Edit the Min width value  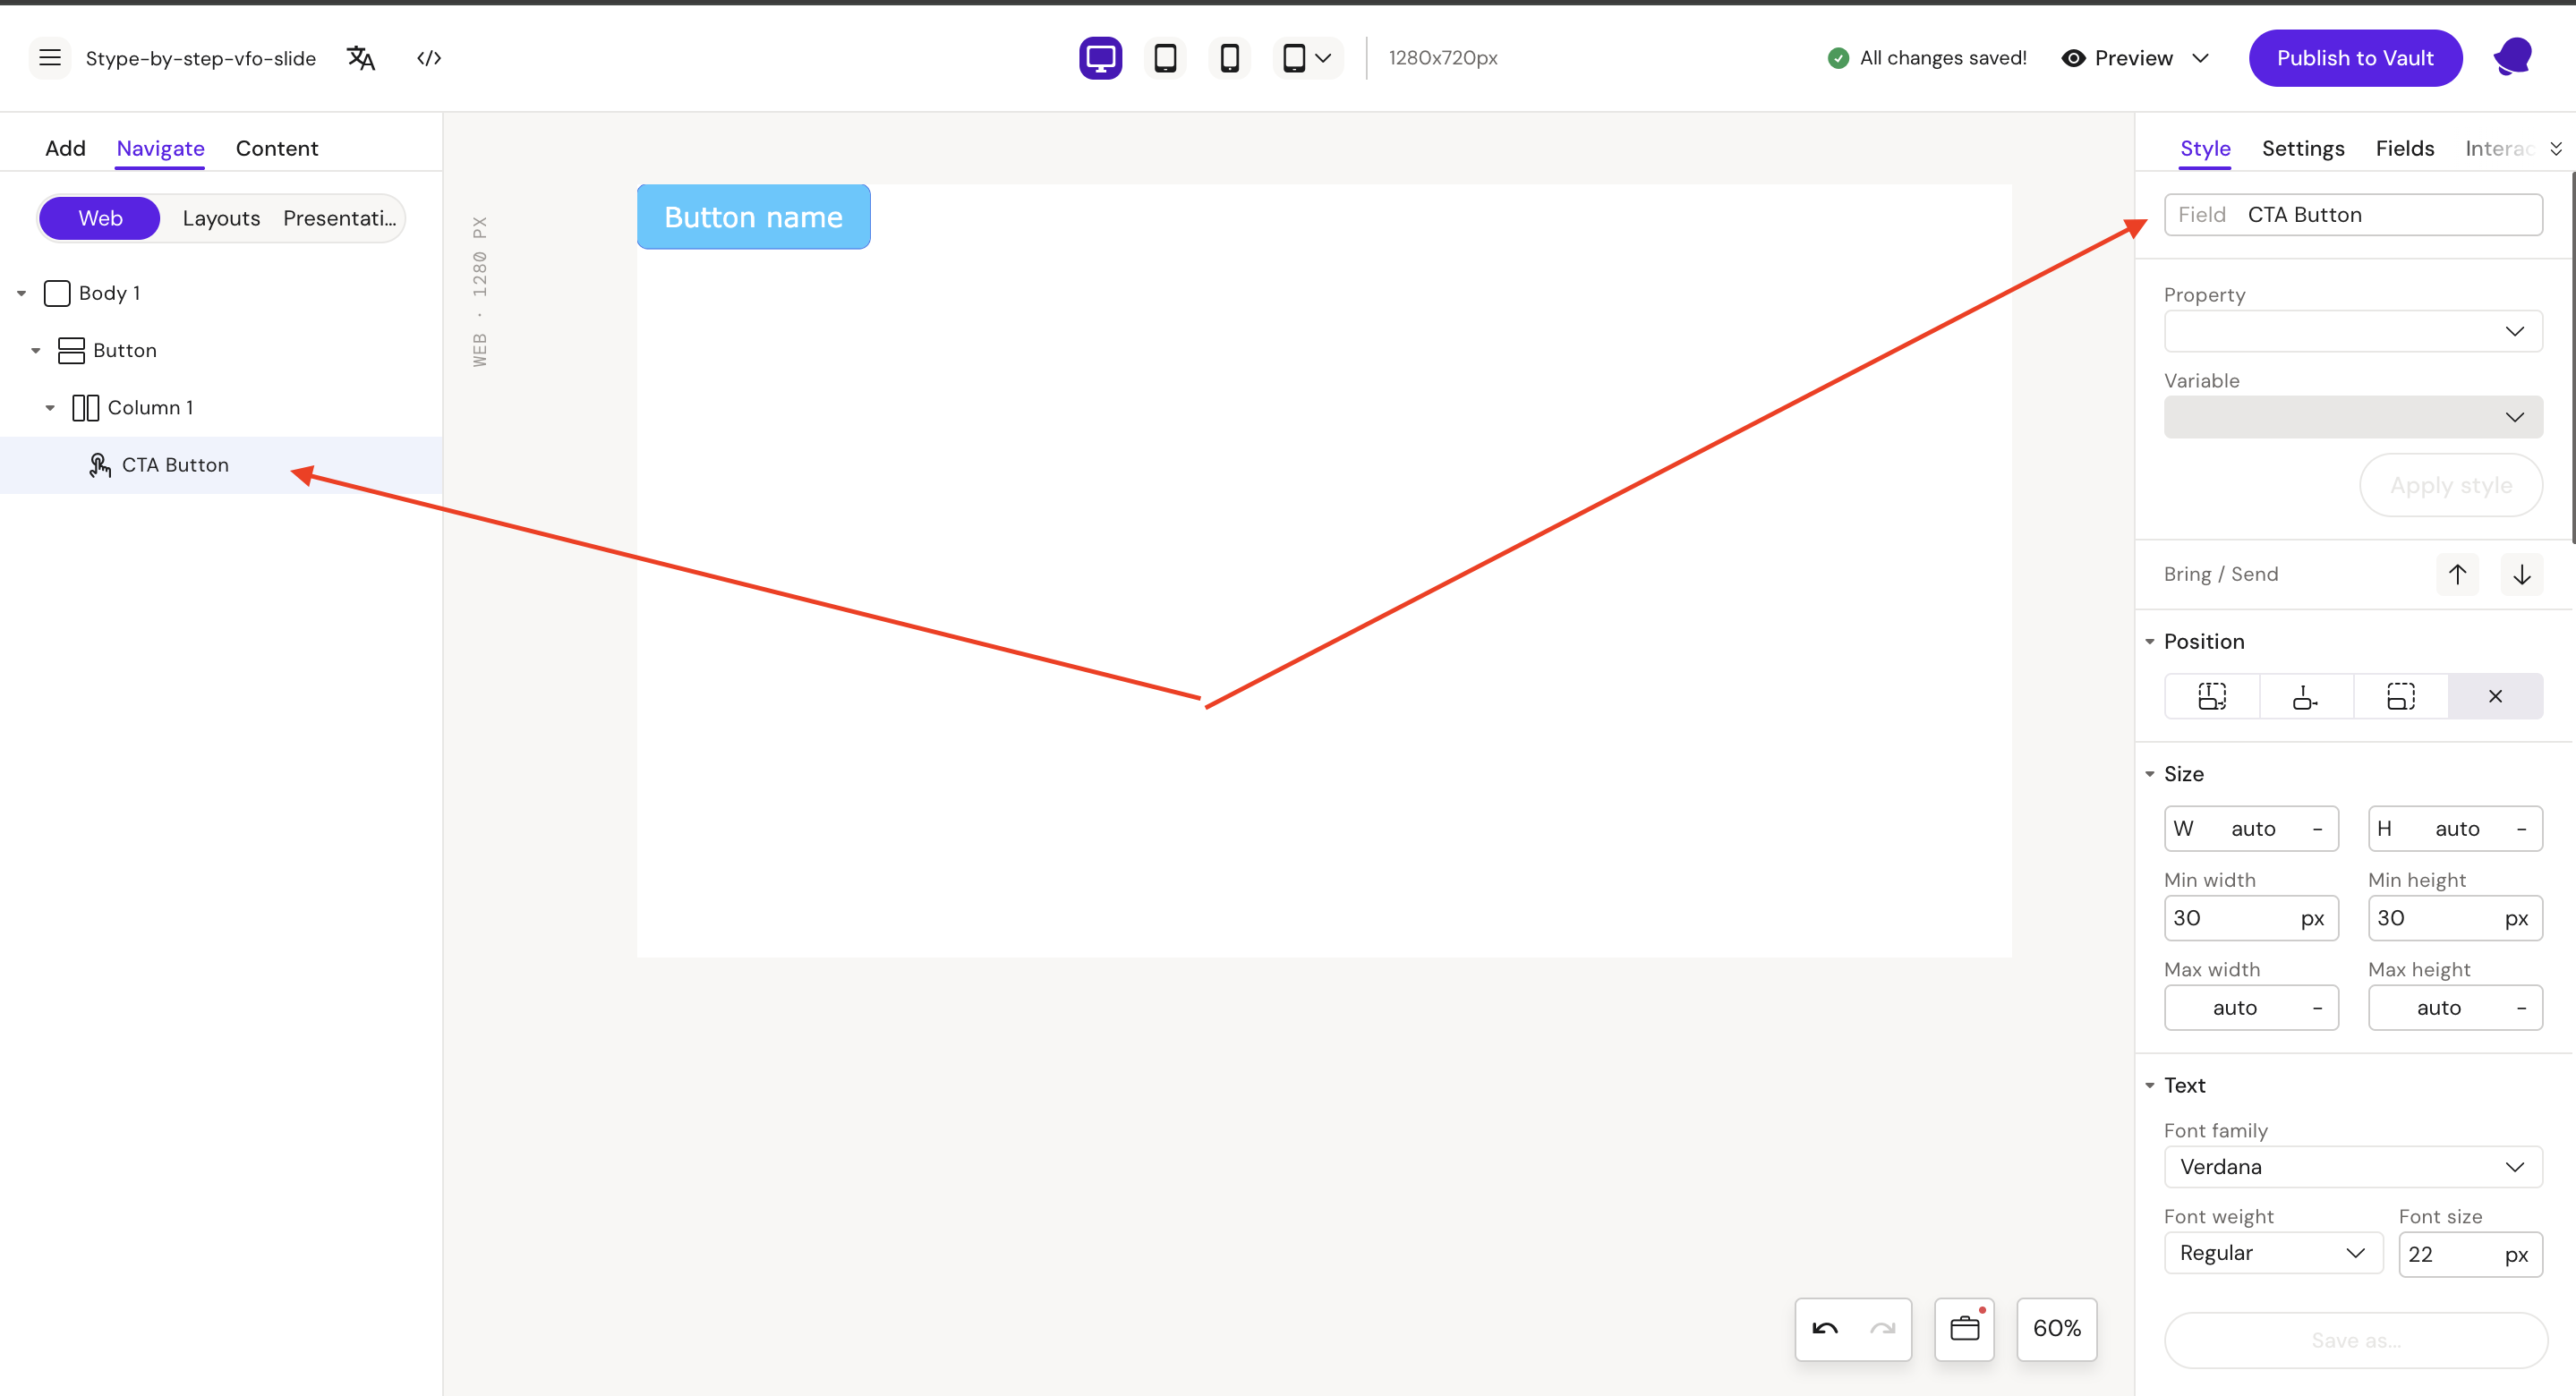click(x=2251, y=918)
